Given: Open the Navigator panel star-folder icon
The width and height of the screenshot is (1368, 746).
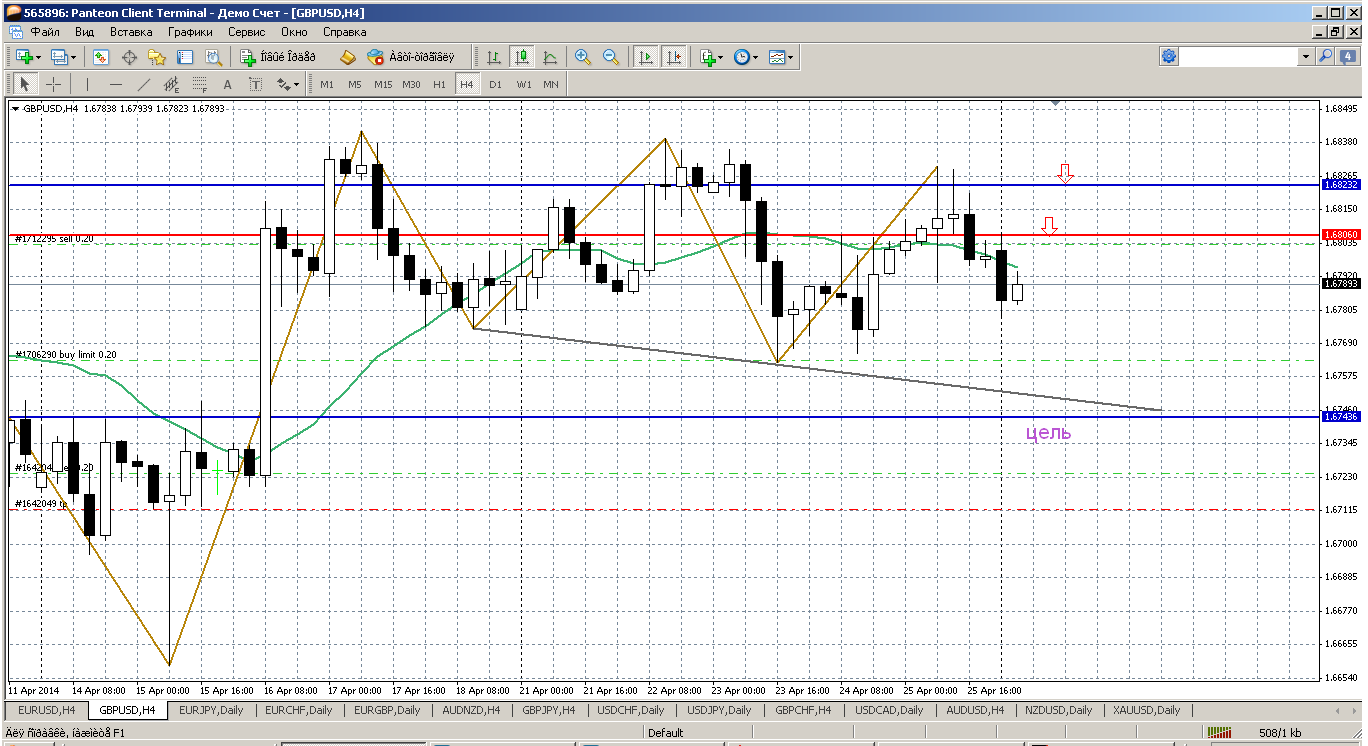Looking at the screenshot, I should tap(157, 57).
